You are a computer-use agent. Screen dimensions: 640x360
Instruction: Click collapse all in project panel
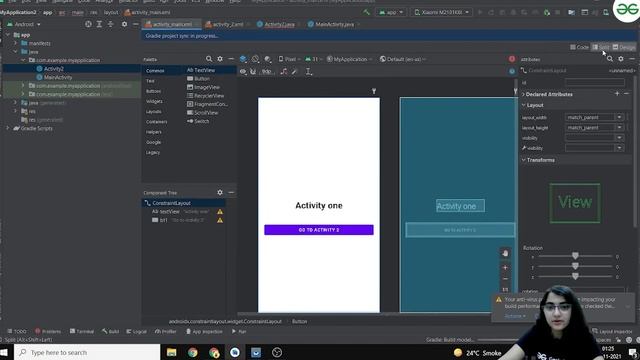click(x=111, y=24)
